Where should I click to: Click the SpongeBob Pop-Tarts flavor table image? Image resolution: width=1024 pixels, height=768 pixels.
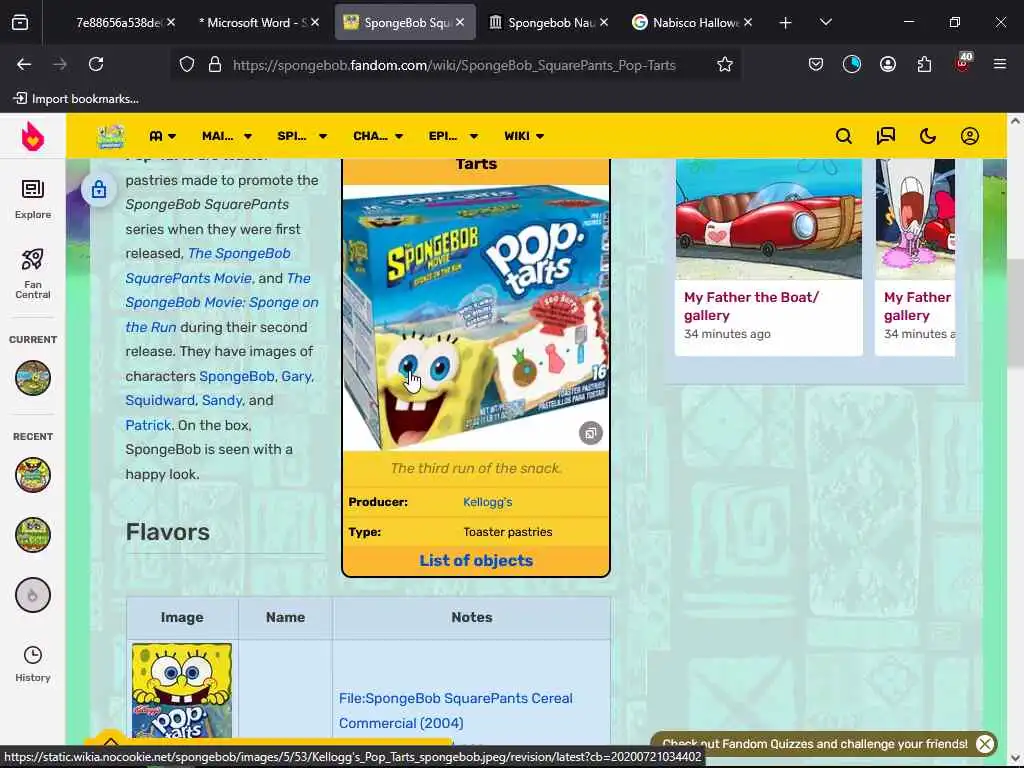182,691
